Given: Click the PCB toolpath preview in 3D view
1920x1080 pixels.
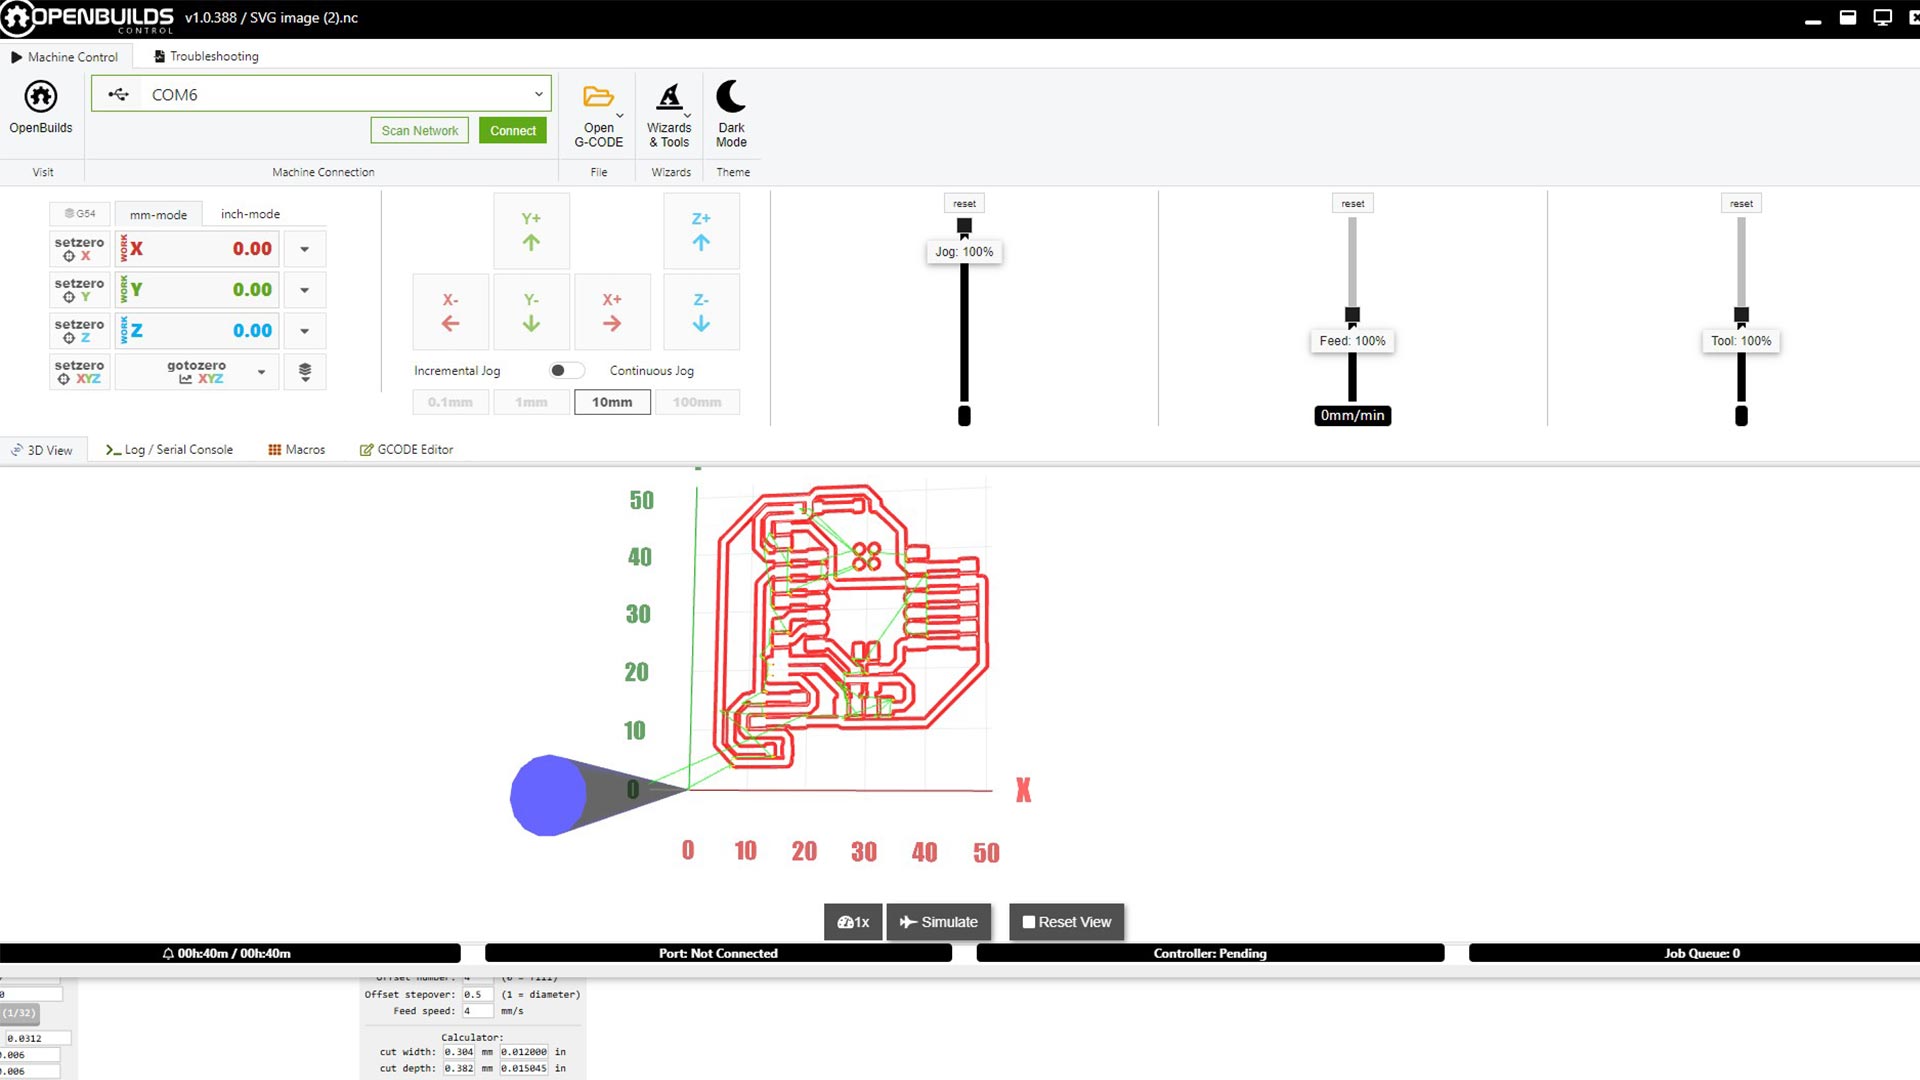Looking at the screenshot, I should tap(852, 627).
